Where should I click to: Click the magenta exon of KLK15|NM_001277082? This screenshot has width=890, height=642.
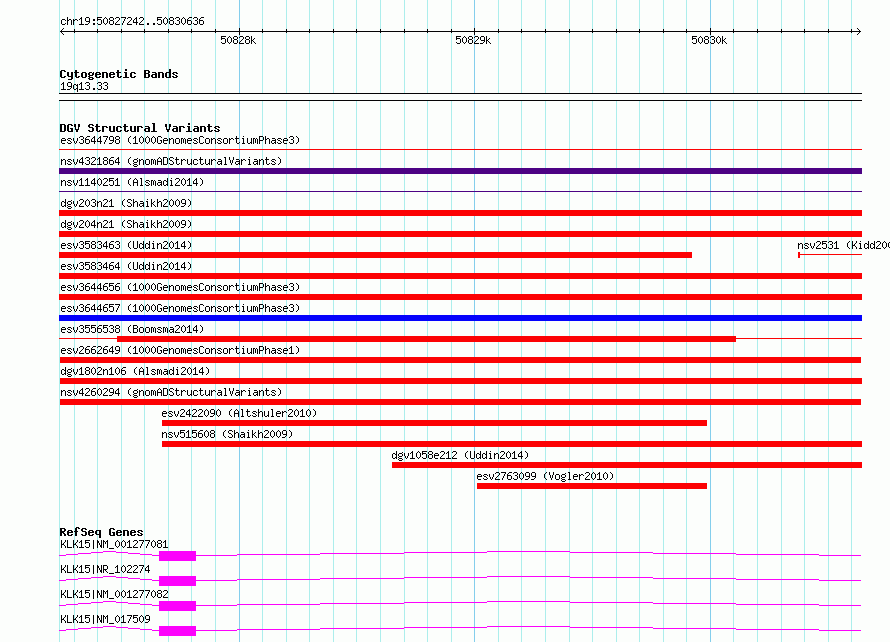[178, 606]
